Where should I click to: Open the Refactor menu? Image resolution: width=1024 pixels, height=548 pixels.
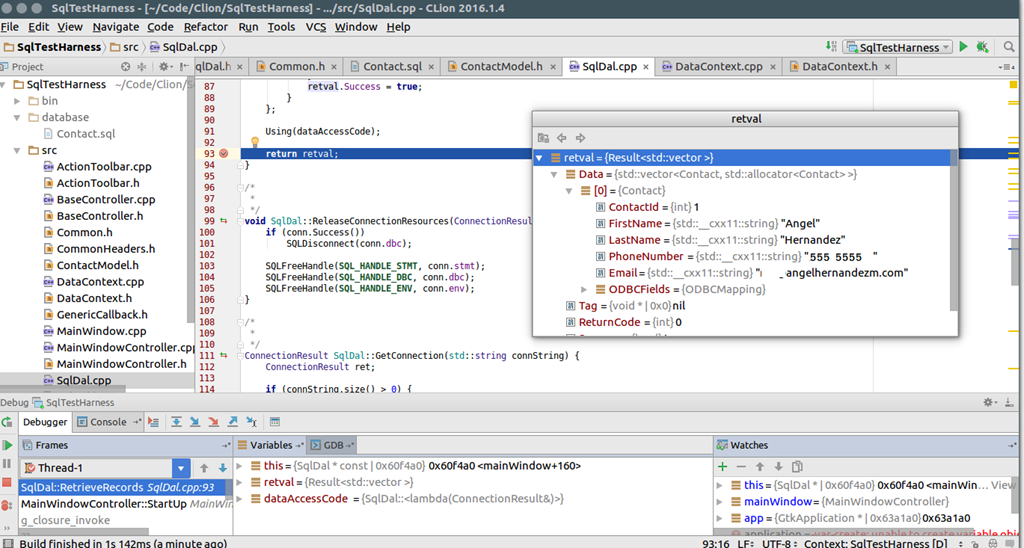(205, 27)
